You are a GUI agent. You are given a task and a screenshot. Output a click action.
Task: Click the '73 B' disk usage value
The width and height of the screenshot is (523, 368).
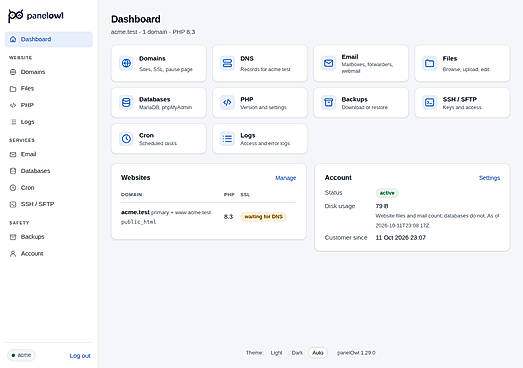[x=382, y=206]
